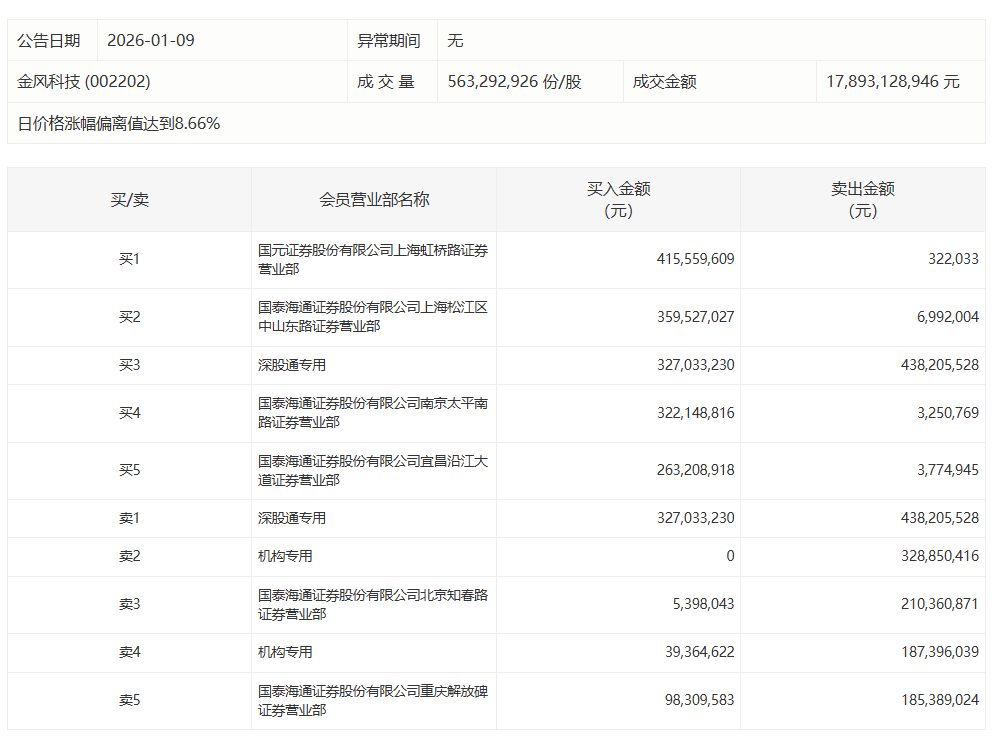999x754 pixels.
Task: Click the 日价格涨幅偏离值达到8.66% reason text
Action: [x=119, y=124]
